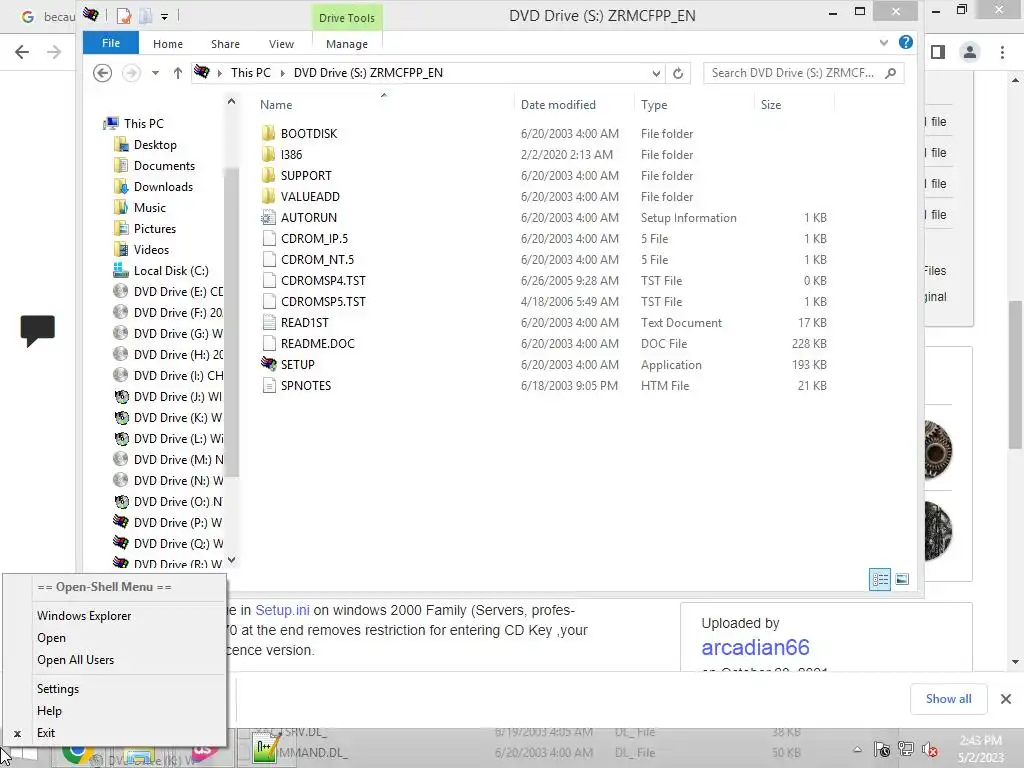The image size is (1024, 768).
Task: Select the CDROM_NT.5 file
Action: click(x=317, y=259)
